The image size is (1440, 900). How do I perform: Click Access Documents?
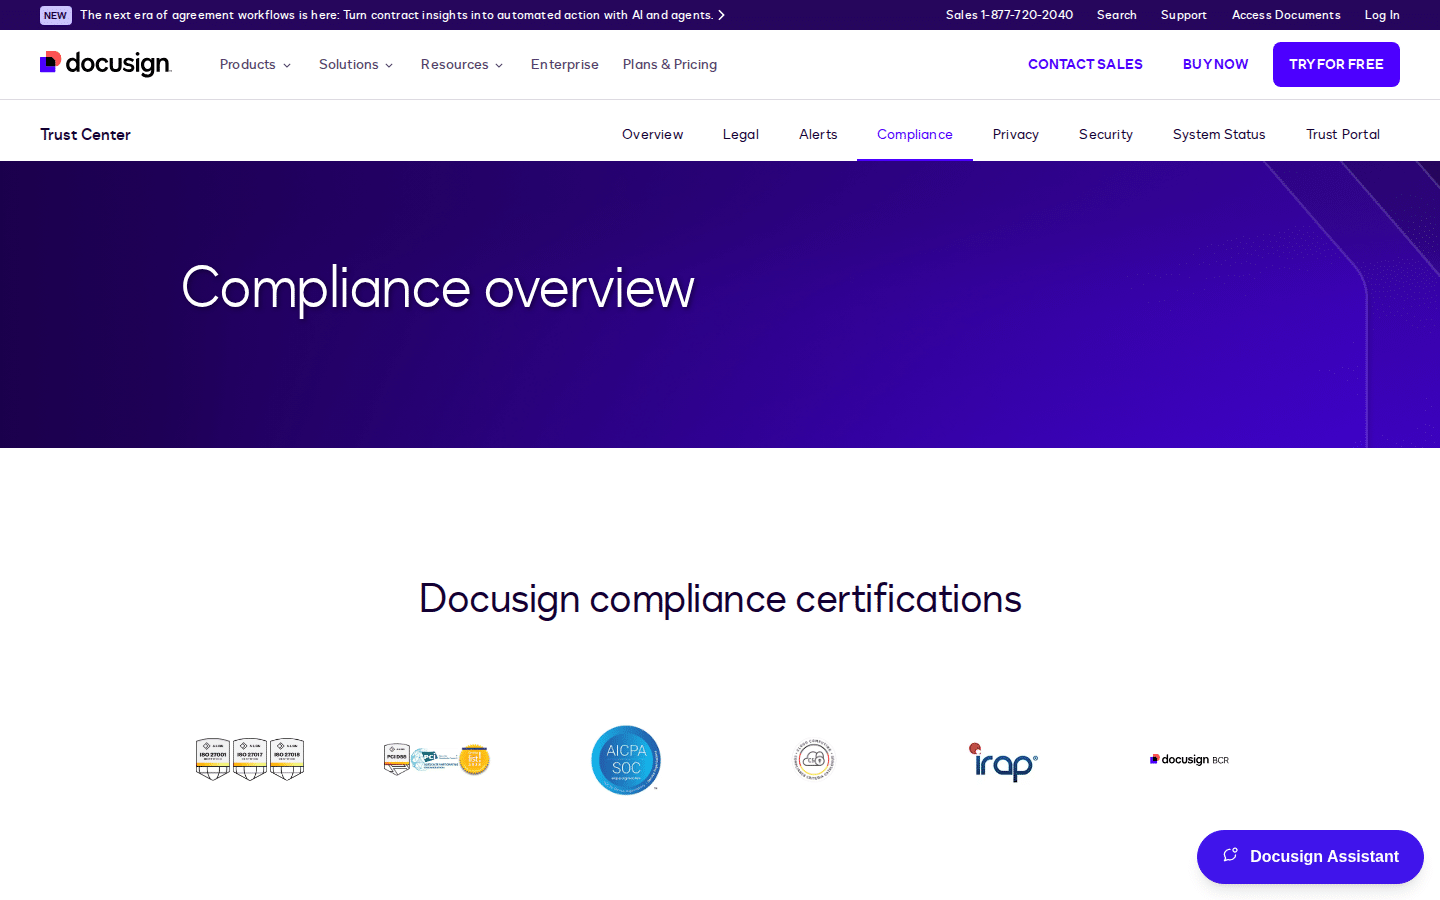1286,15
